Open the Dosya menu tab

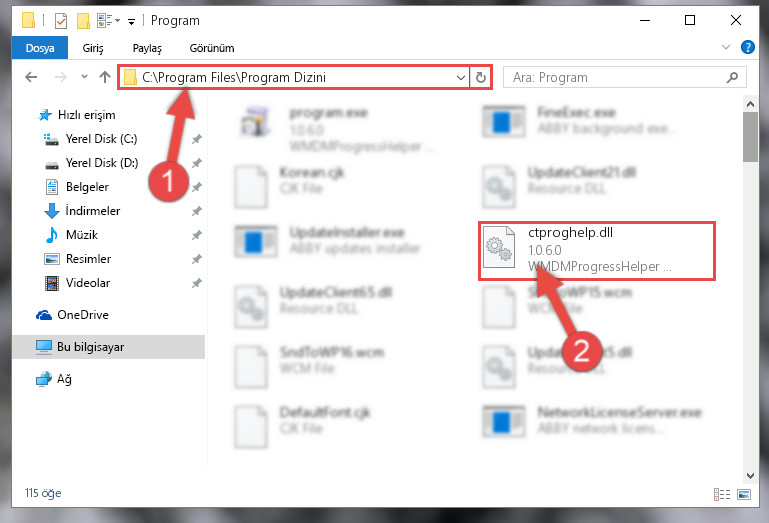click(x=40, y=48)
